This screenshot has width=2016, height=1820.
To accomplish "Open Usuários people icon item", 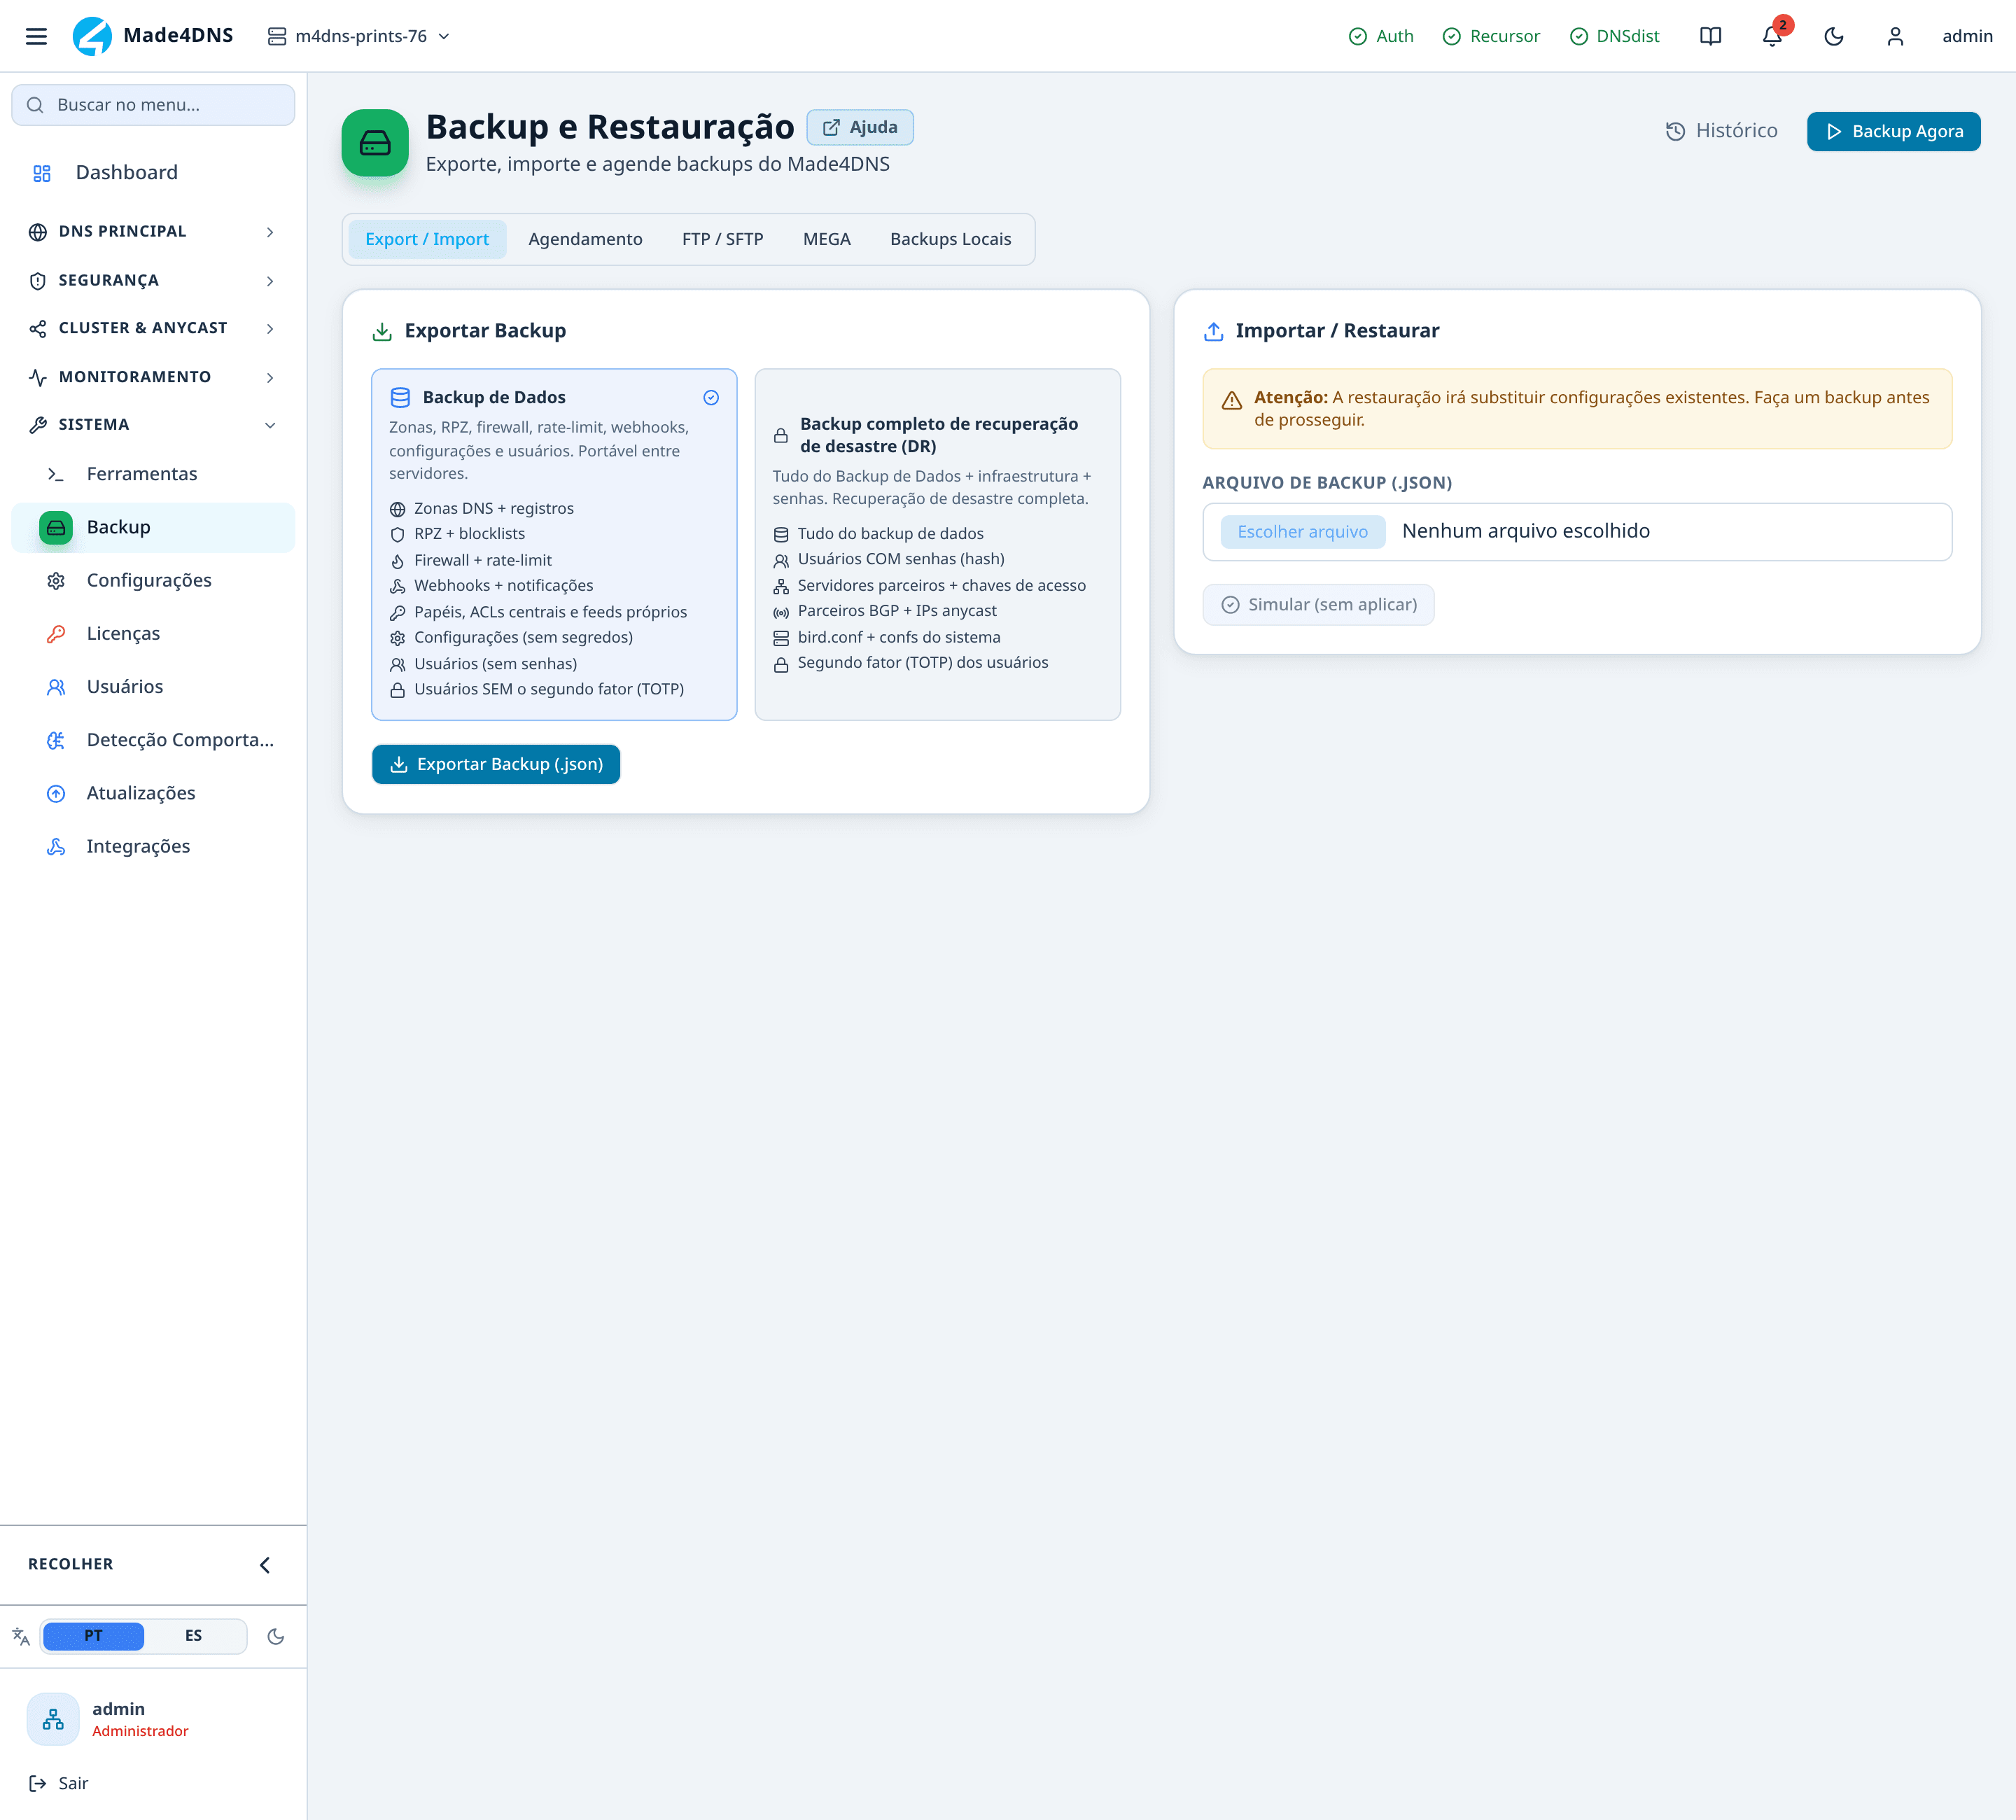I will [56, 687].
